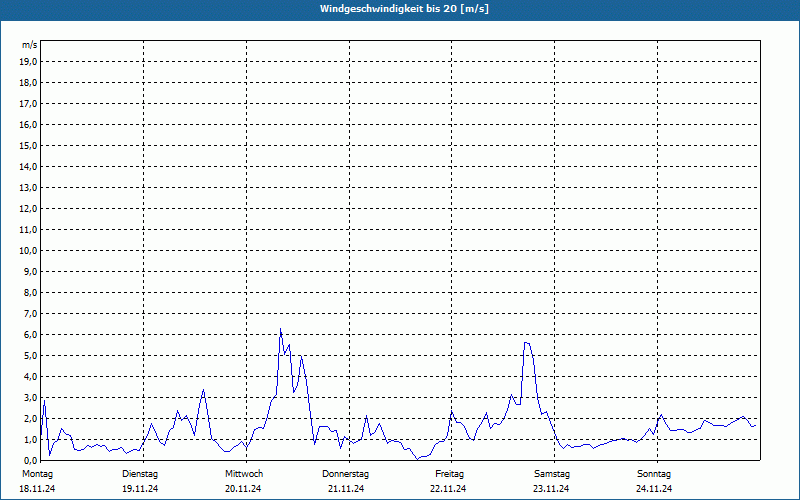Click the 'm/s' unit label
Viewport: 800px width, 500px height.
point(30,45)
